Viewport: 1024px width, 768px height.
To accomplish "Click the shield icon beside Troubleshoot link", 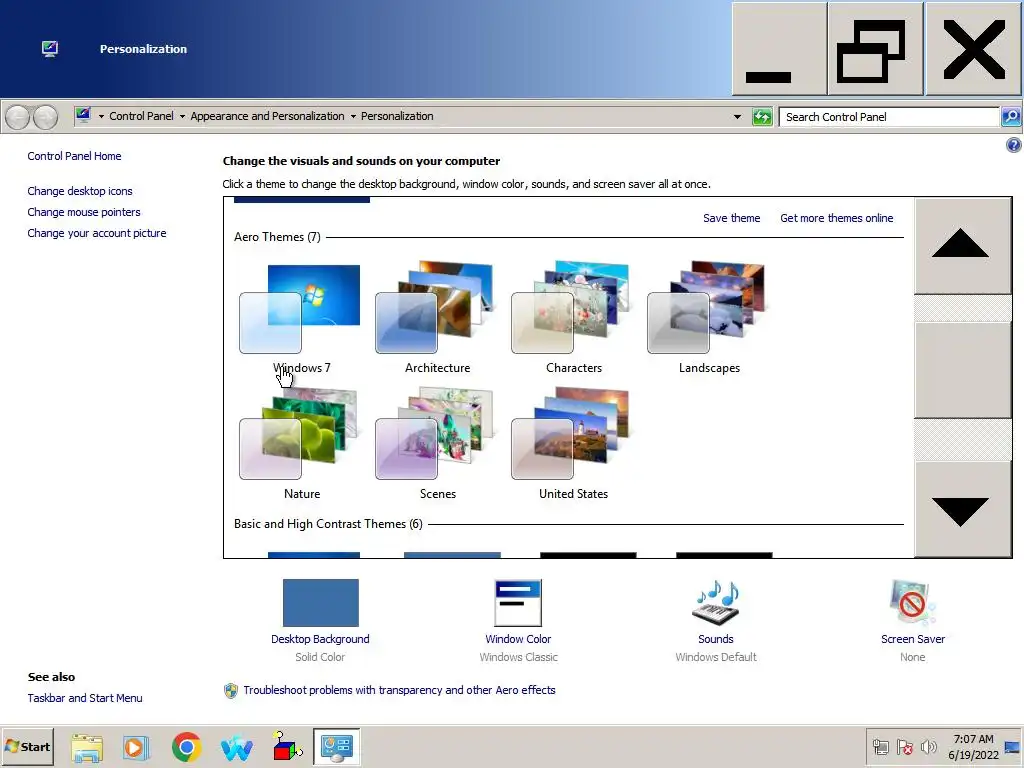I will 231,690.
